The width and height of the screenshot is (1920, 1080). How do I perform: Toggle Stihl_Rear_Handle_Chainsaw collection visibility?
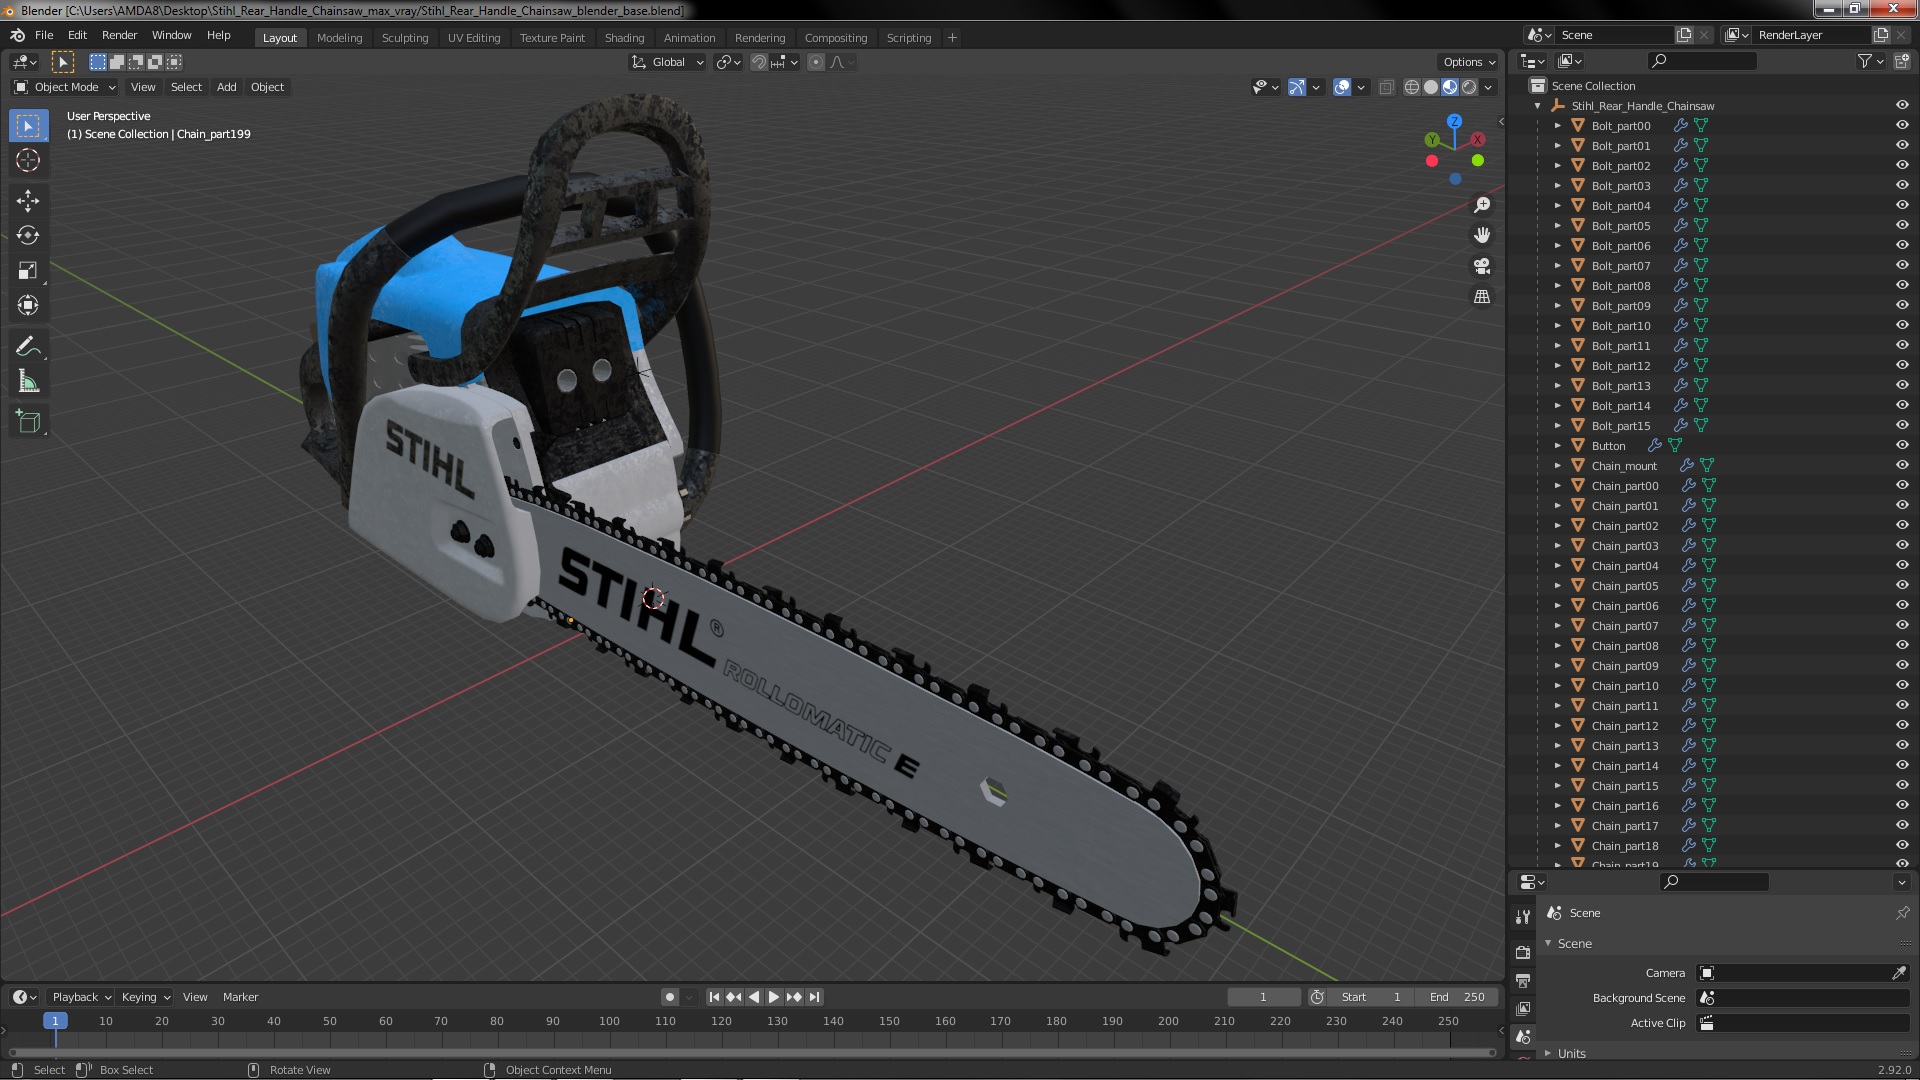tap(1902, 106)
